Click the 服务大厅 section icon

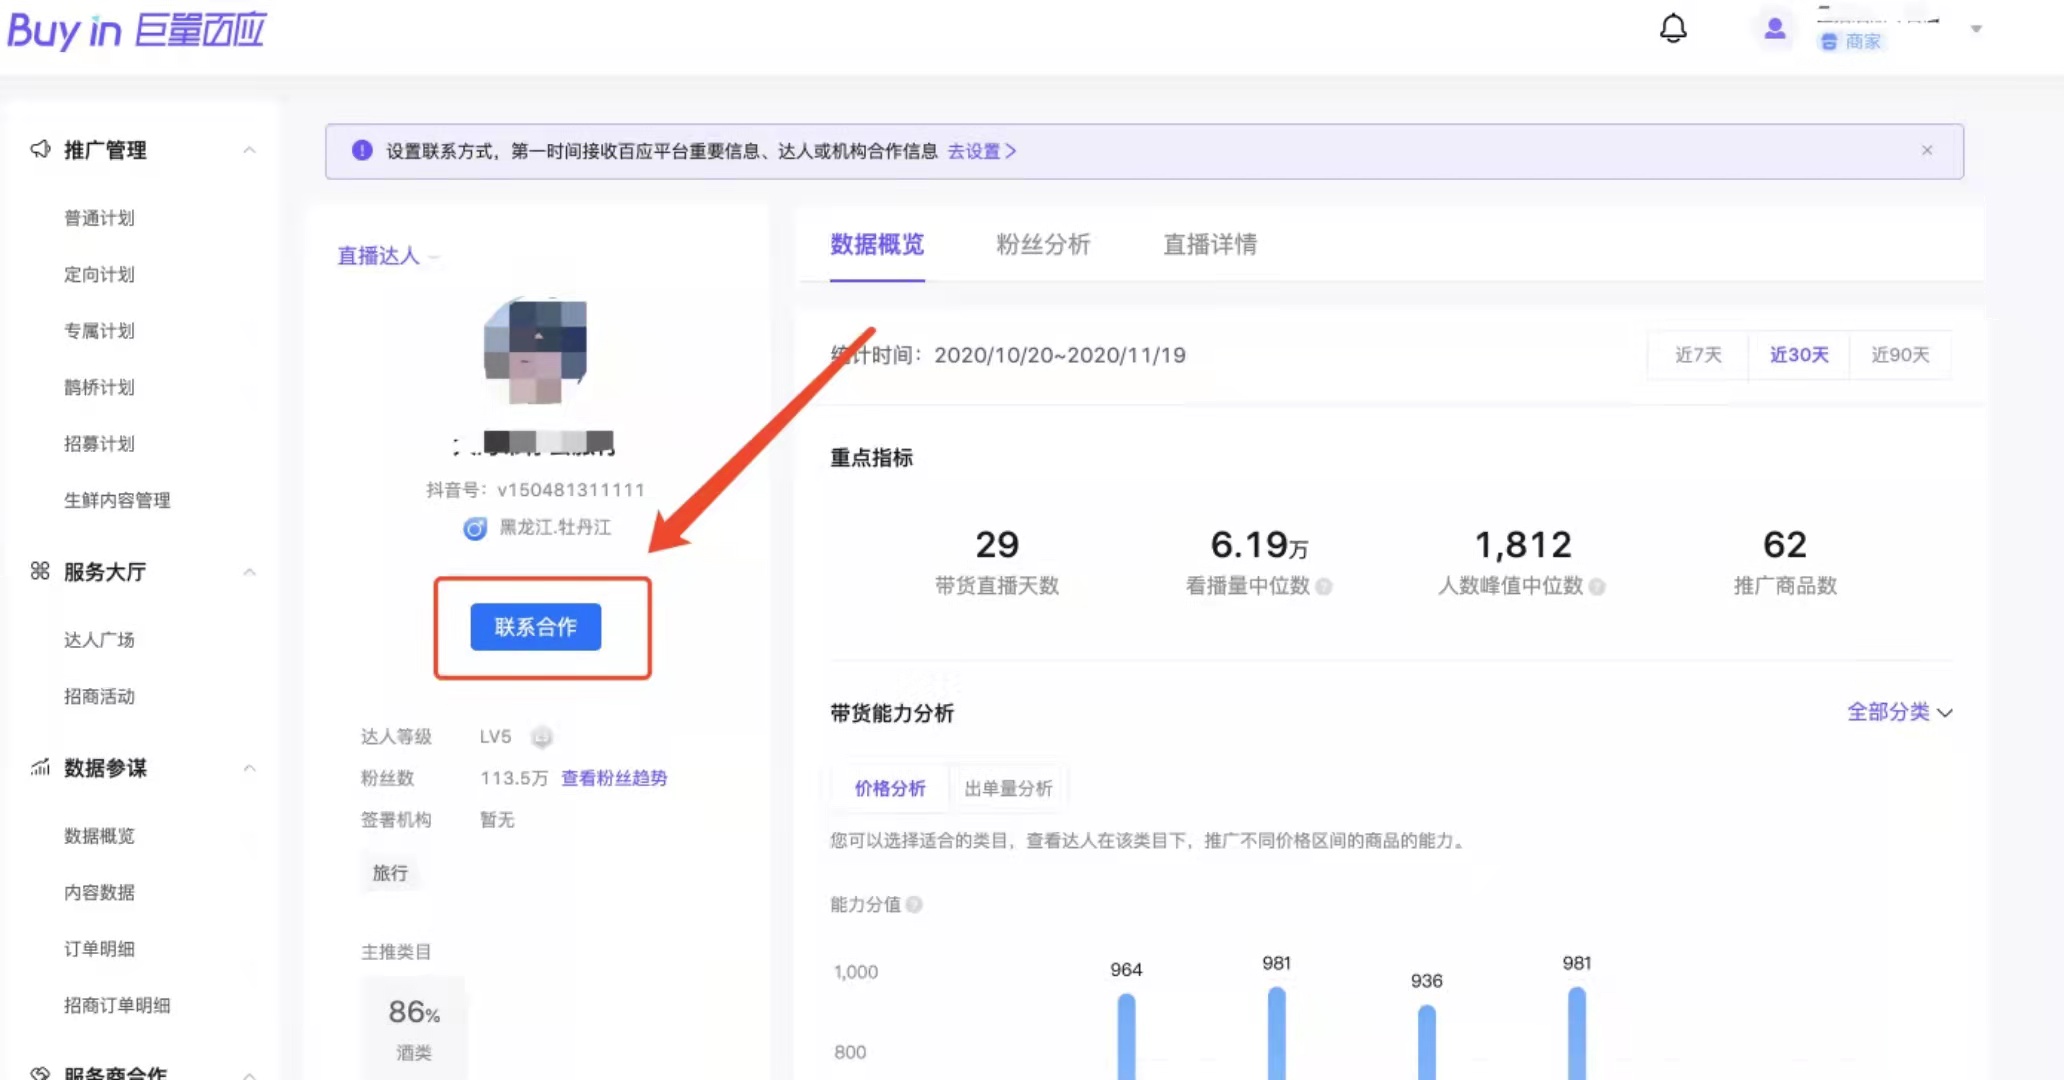click(40, 571)
